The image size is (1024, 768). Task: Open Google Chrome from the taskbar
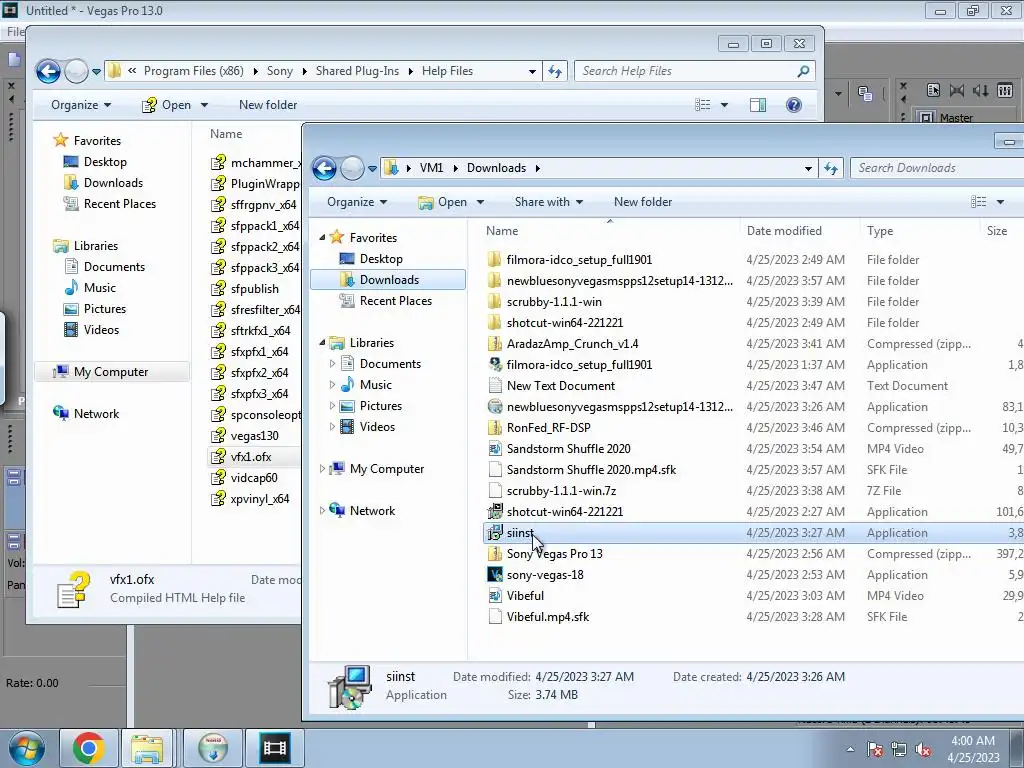(89, 748)
